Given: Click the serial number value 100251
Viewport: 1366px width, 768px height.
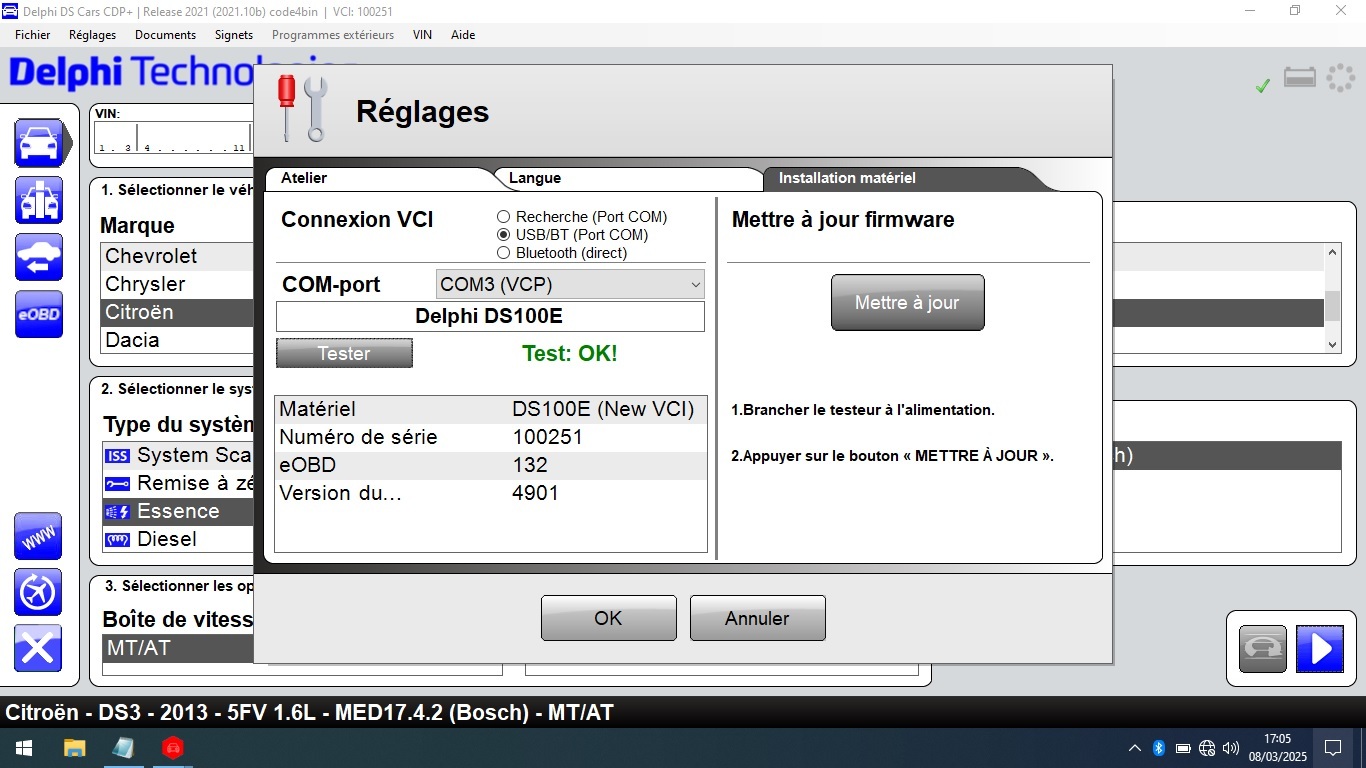Looking at the screenshot, I should pos(547,437).
